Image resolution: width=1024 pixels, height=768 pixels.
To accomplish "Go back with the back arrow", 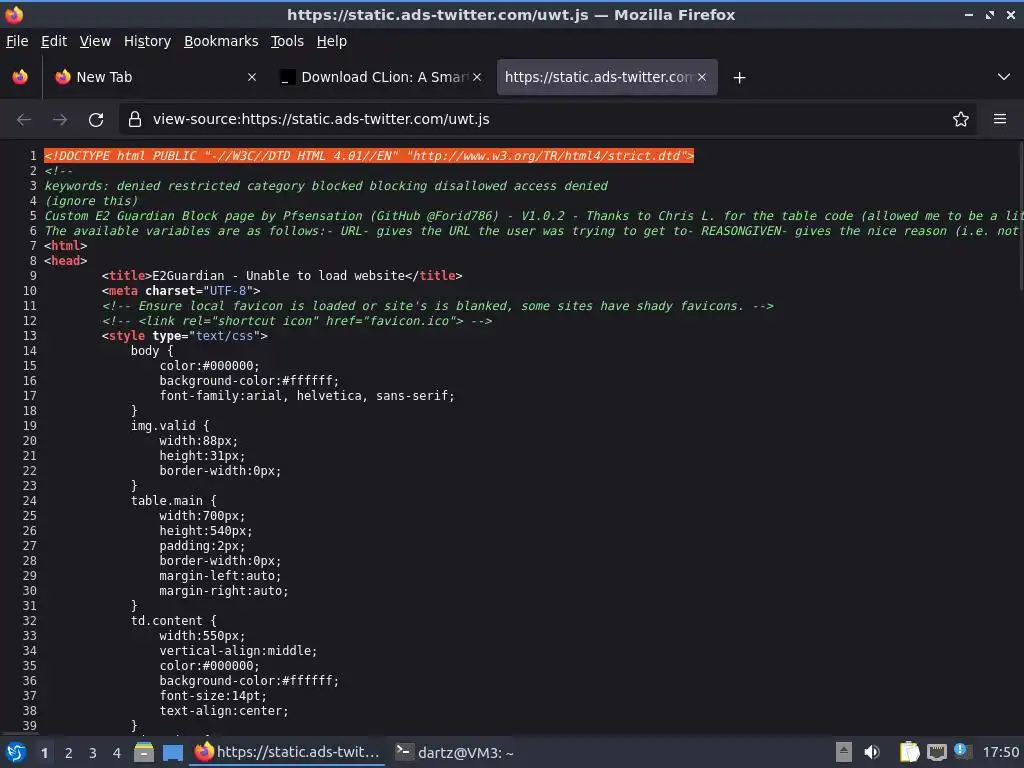I will pyautogui.click(x=24, y=120).
